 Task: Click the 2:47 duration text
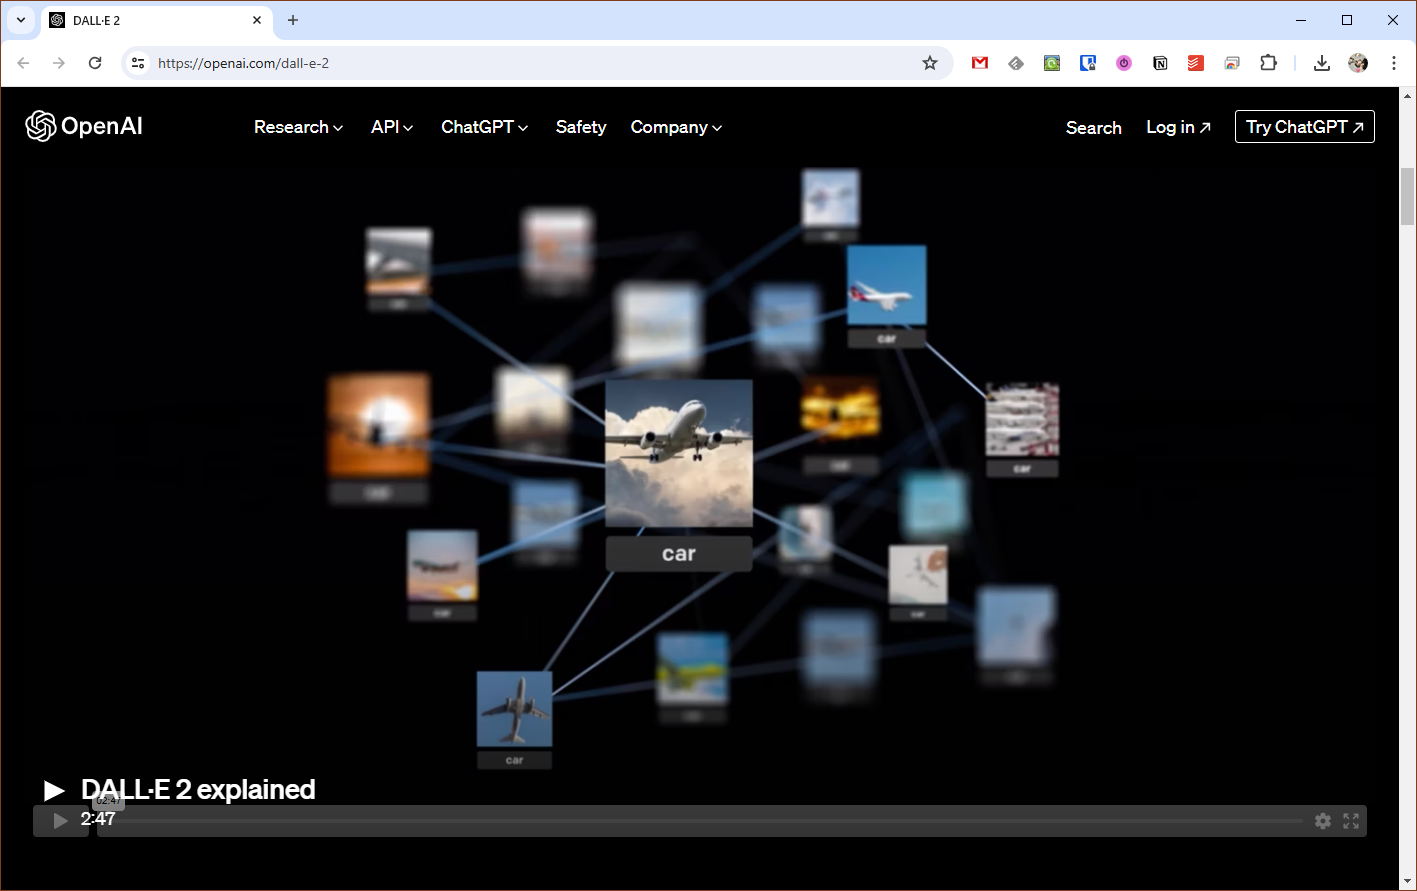coord(98,819)
